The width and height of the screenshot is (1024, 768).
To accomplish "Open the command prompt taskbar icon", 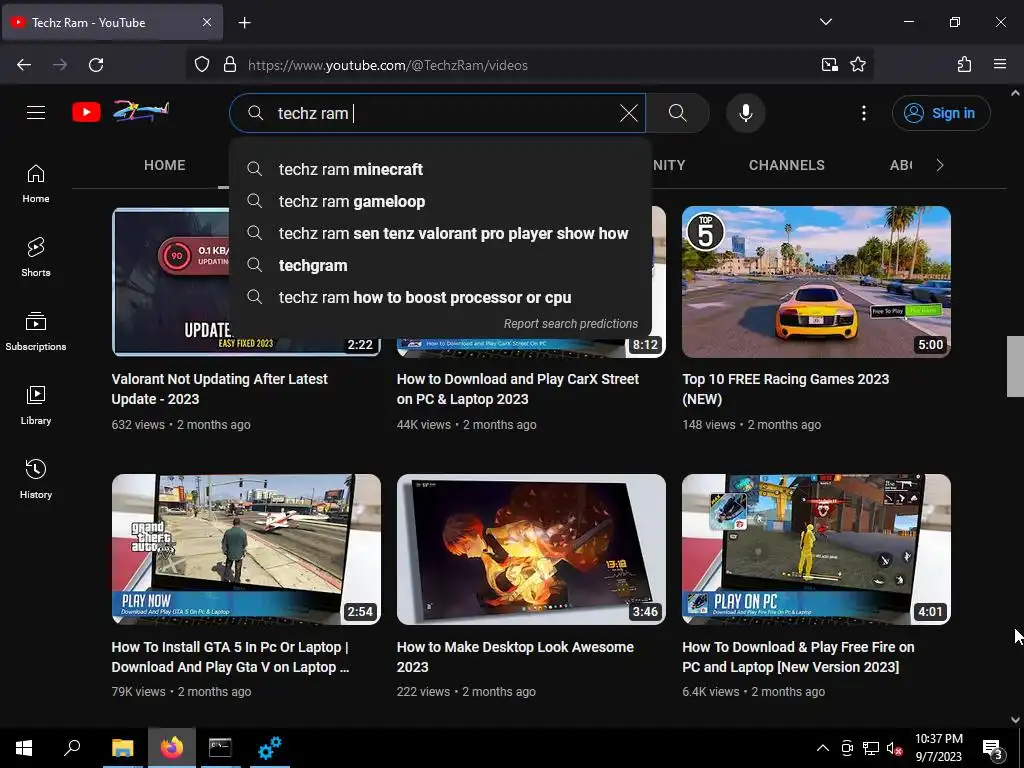I will pos(220,748).
